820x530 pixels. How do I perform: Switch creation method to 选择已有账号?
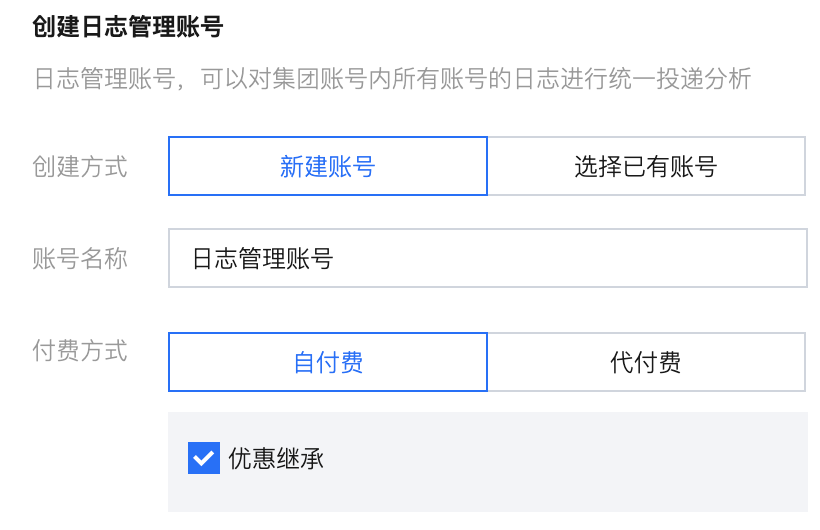pyautogui.click(x=646, y=166)
